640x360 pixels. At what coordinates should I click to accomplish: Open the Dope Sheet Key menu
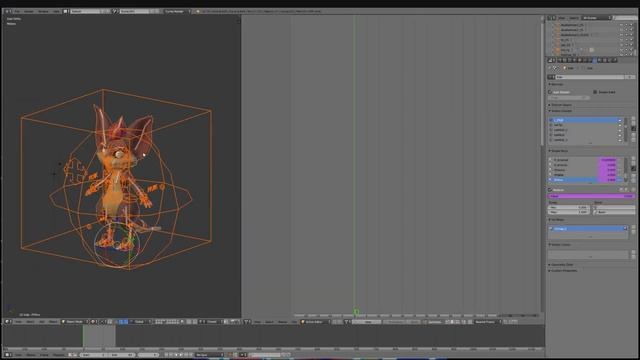(x=294, y=322)
